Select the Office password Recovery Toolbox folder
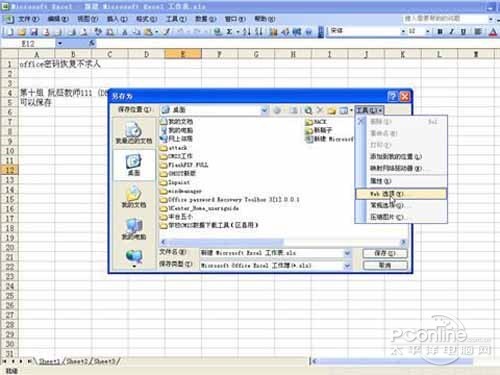Viewport: 500px width, 375px height. [x=230, y=200]
